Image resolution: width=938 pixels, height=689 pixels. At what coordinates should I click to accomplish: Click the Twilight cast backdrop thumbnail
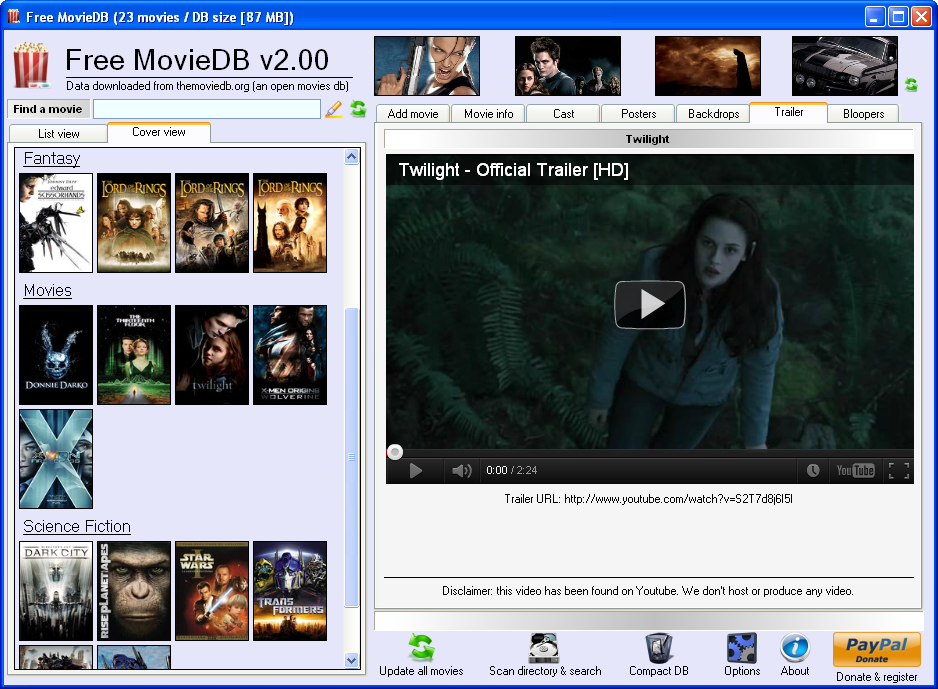click(568, 66)
